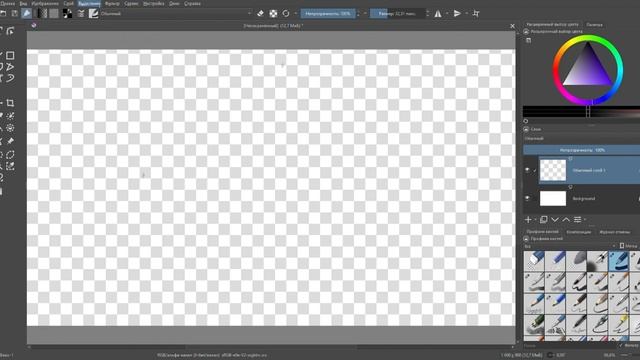Screen dimensions: 640x360
Task: Click the transparent paint layer thumbnail
Action: 553,170
